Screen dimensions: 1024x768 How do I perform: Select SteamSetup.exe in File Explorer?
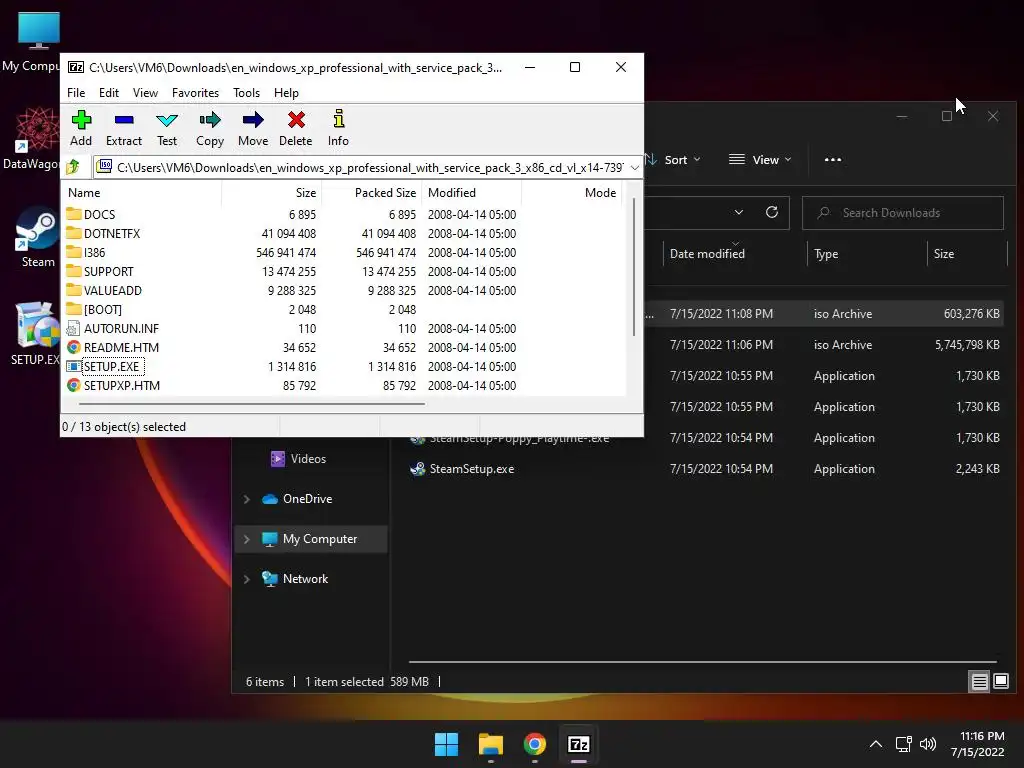click(462, 469)
